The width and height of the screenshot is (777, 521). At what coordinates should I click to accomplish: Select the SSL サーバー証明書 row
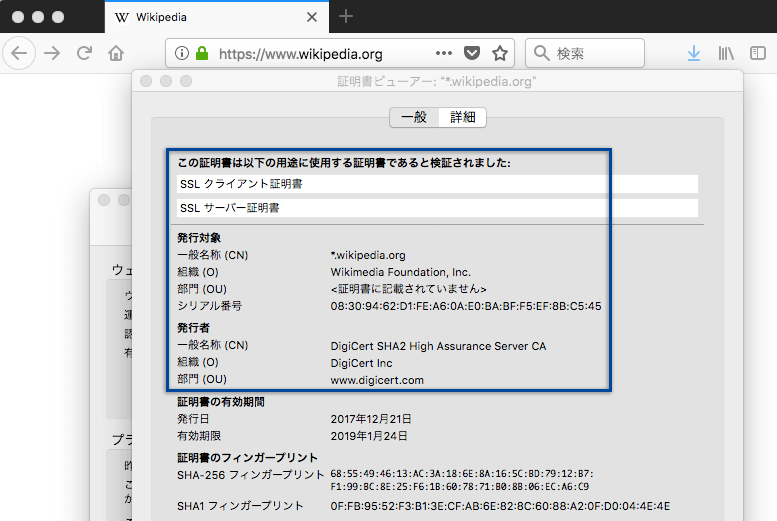437,208
